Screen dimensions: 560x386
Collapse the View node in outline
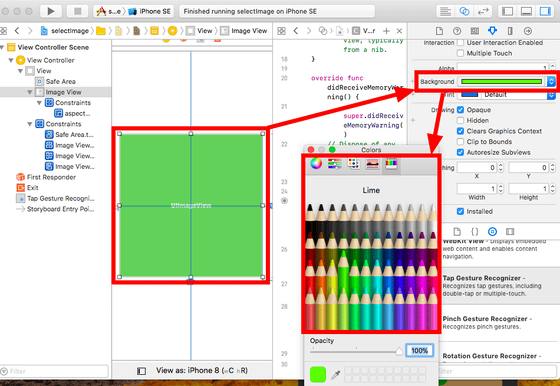[20, 71]
